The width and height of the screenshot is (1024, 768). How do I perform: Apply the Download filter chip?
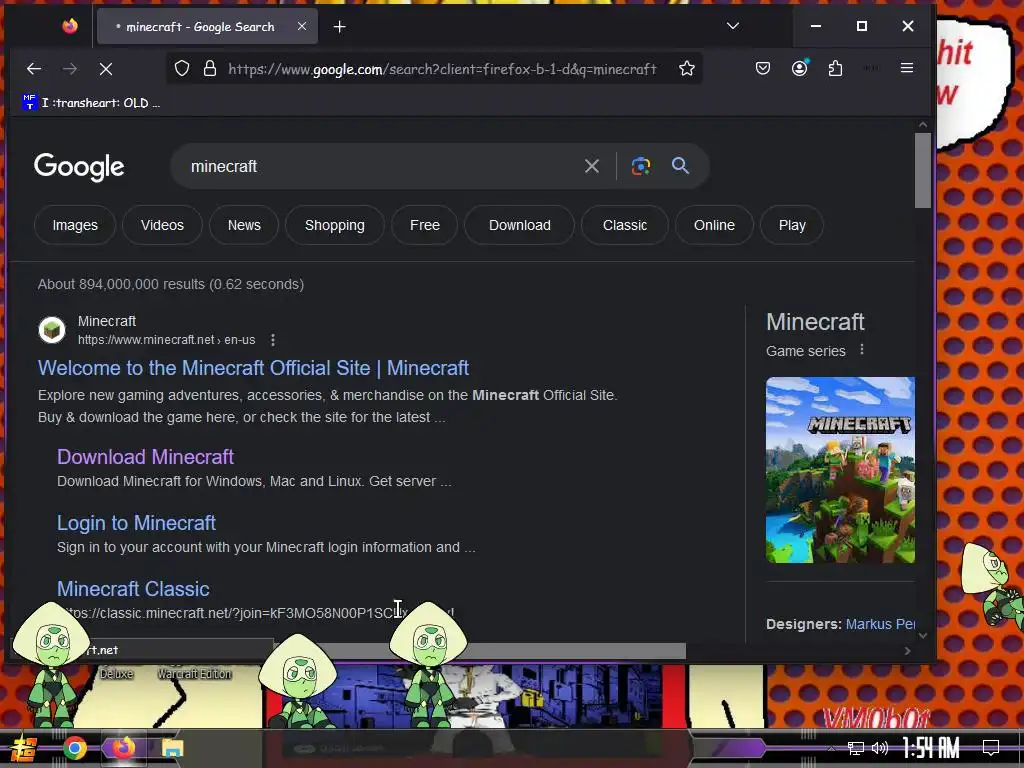[x=519, y=225]
